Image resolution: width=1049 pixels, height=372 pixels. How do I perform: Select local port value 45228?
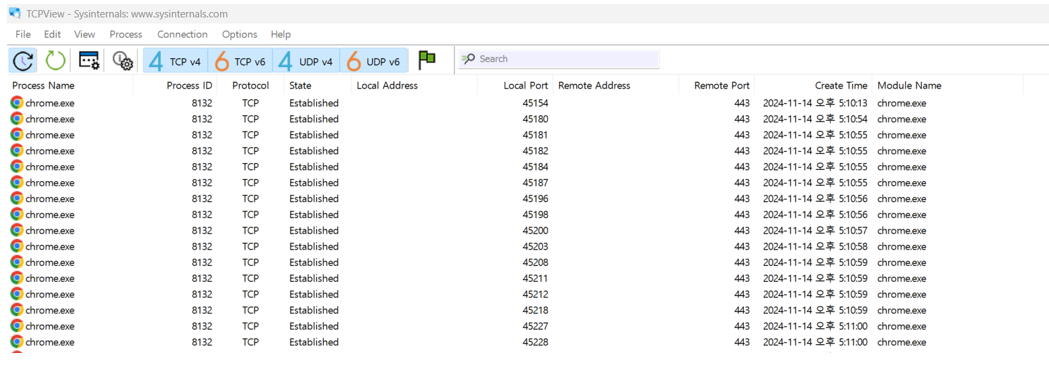(x=535, y=342)
